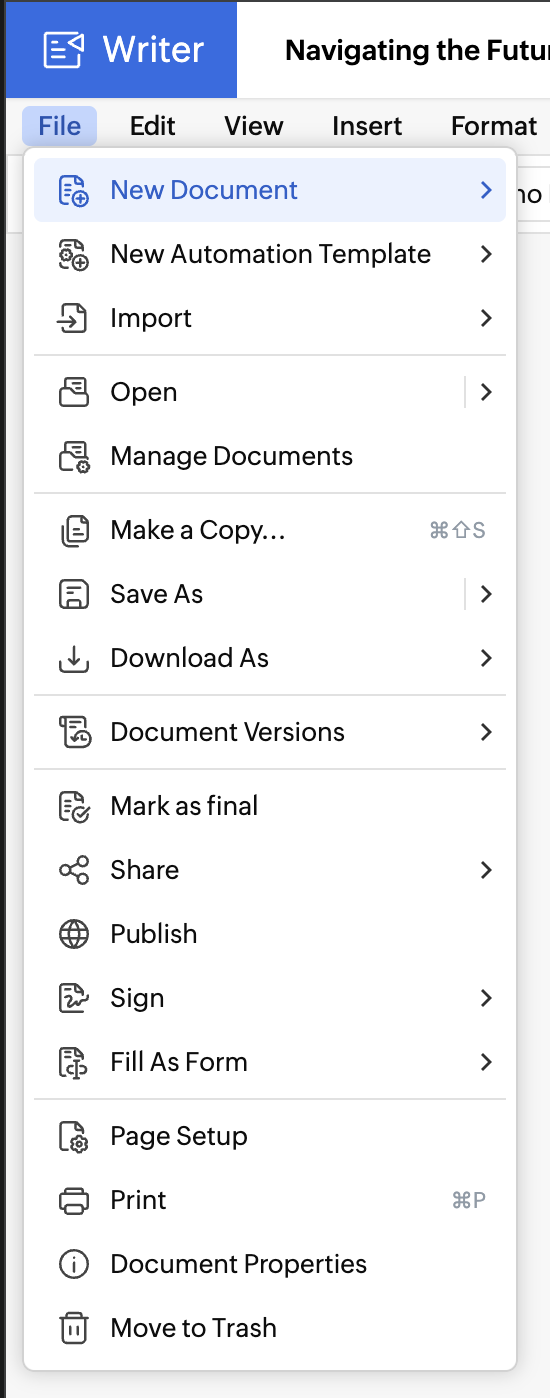Click the New Automation Template icon
550x1398 pixels.
(74, 254)
